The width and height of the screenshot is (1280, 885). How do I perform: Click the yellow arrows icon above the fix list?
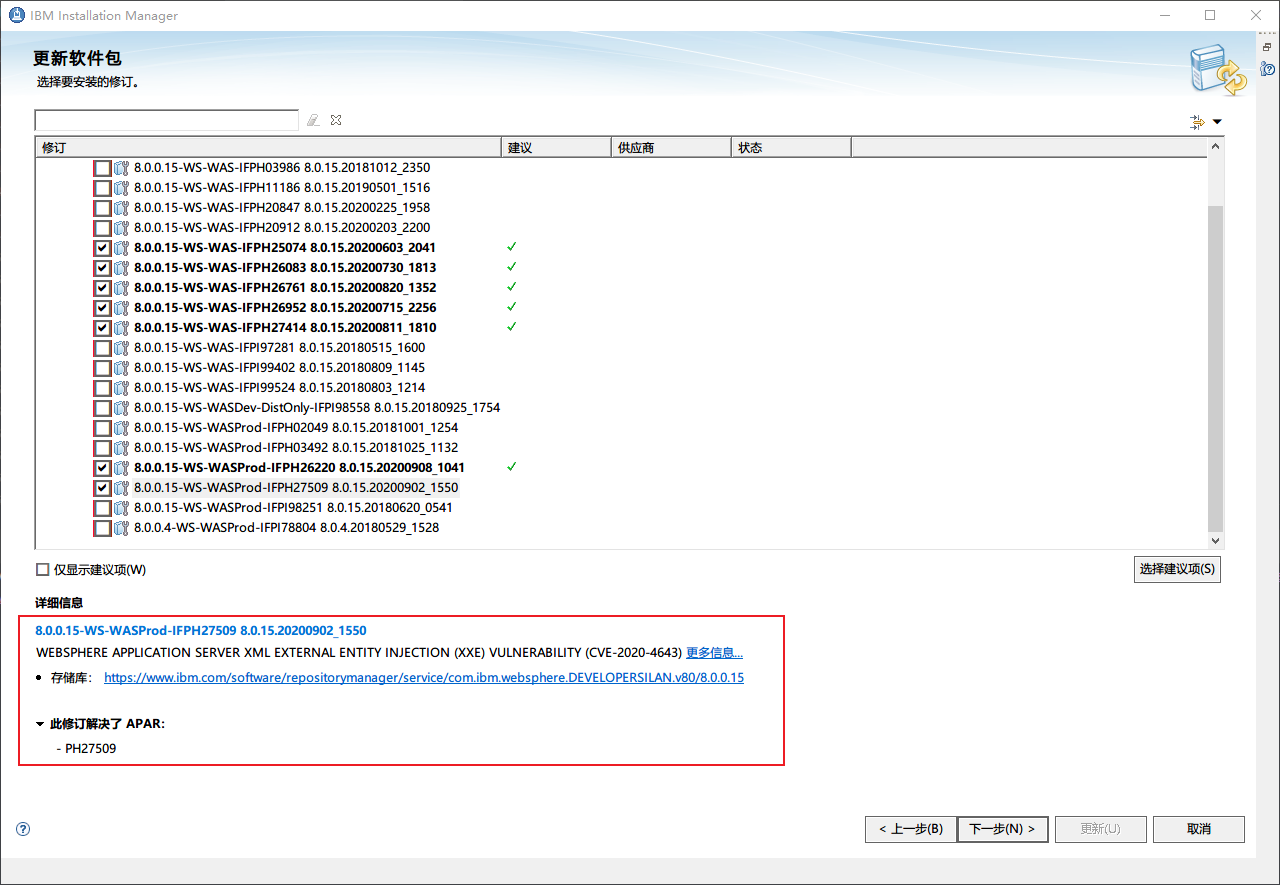(x=1197, y=122)
